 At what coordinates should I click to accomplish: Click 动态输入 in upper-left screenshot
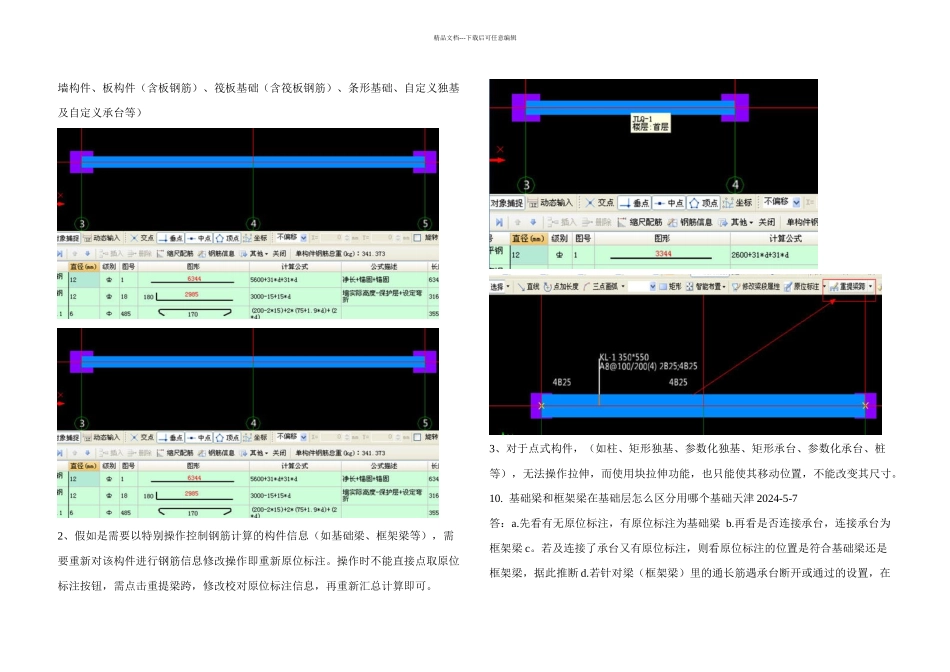(101, 238)
